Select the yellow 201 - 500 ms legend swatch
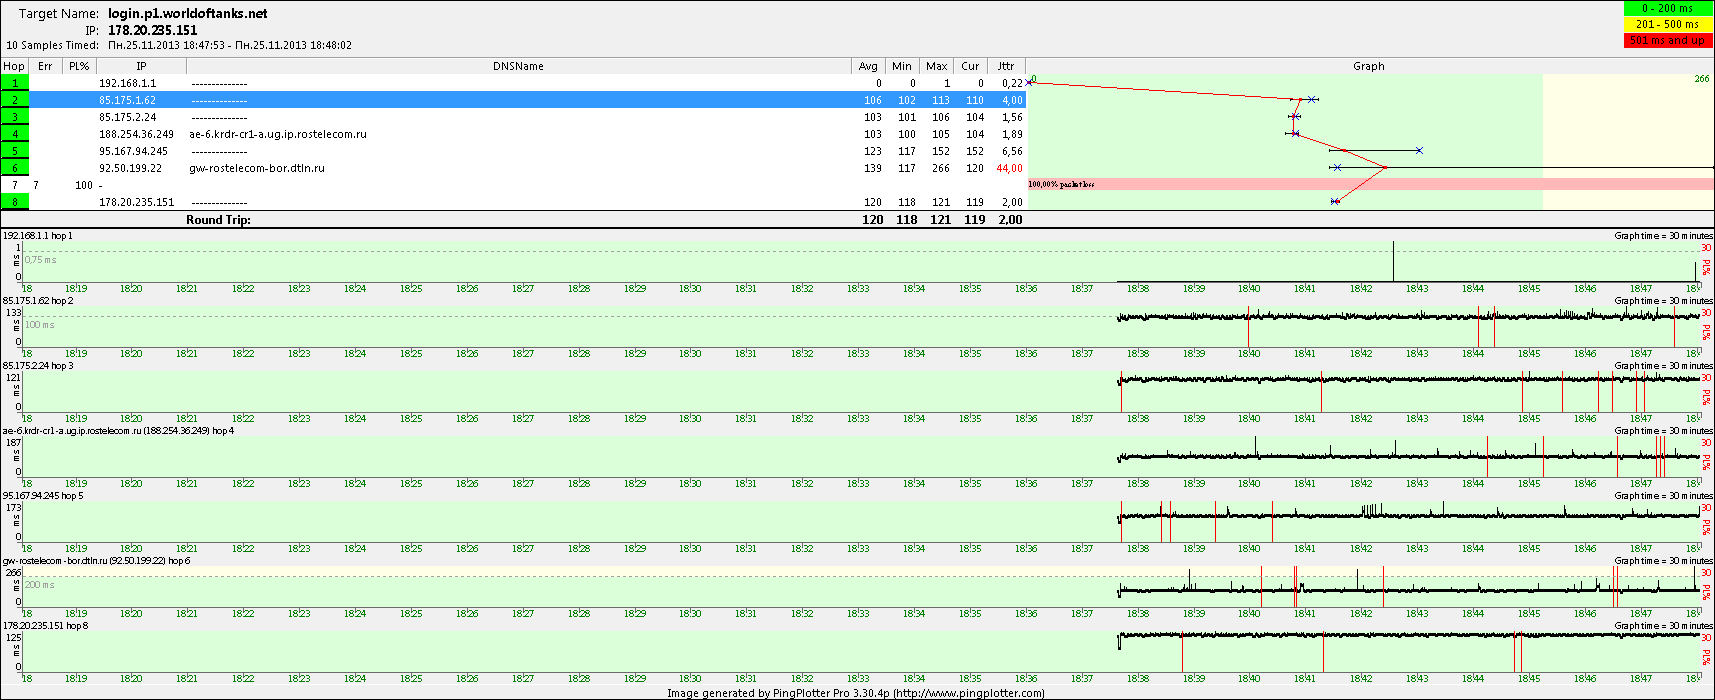Screen dimensions: 1715x700 pyautogui.click(x=1668, y=24)
